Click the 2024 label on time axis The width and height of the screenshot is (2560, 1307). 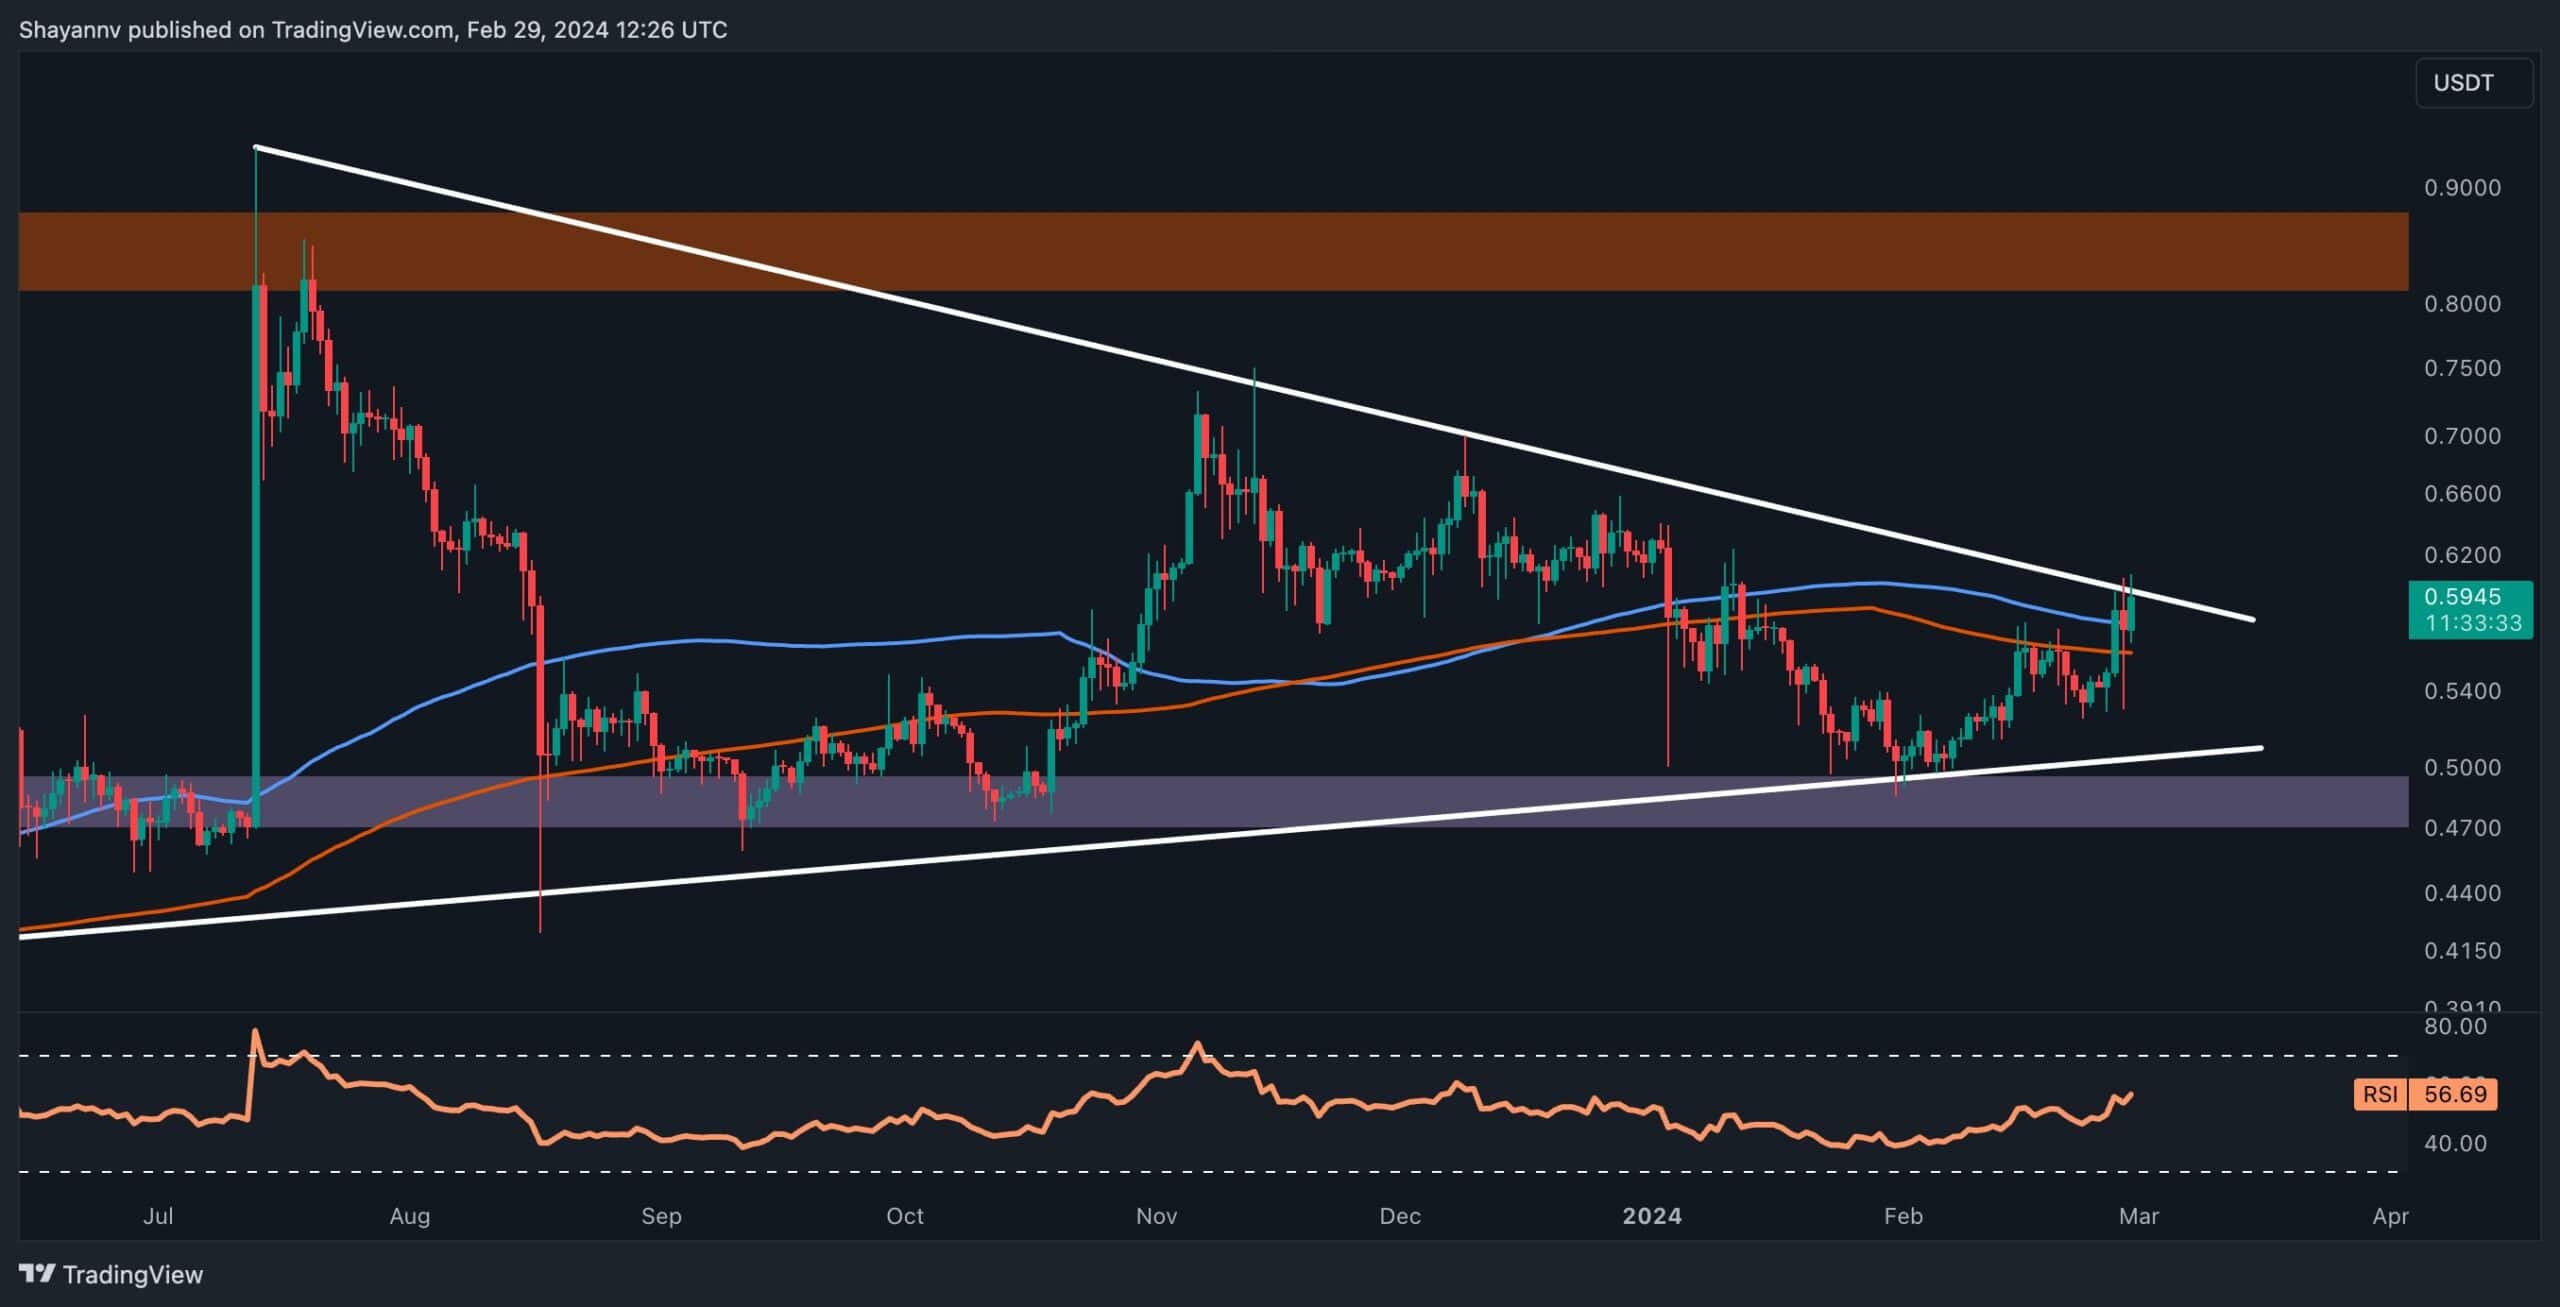(1652, 1216)
